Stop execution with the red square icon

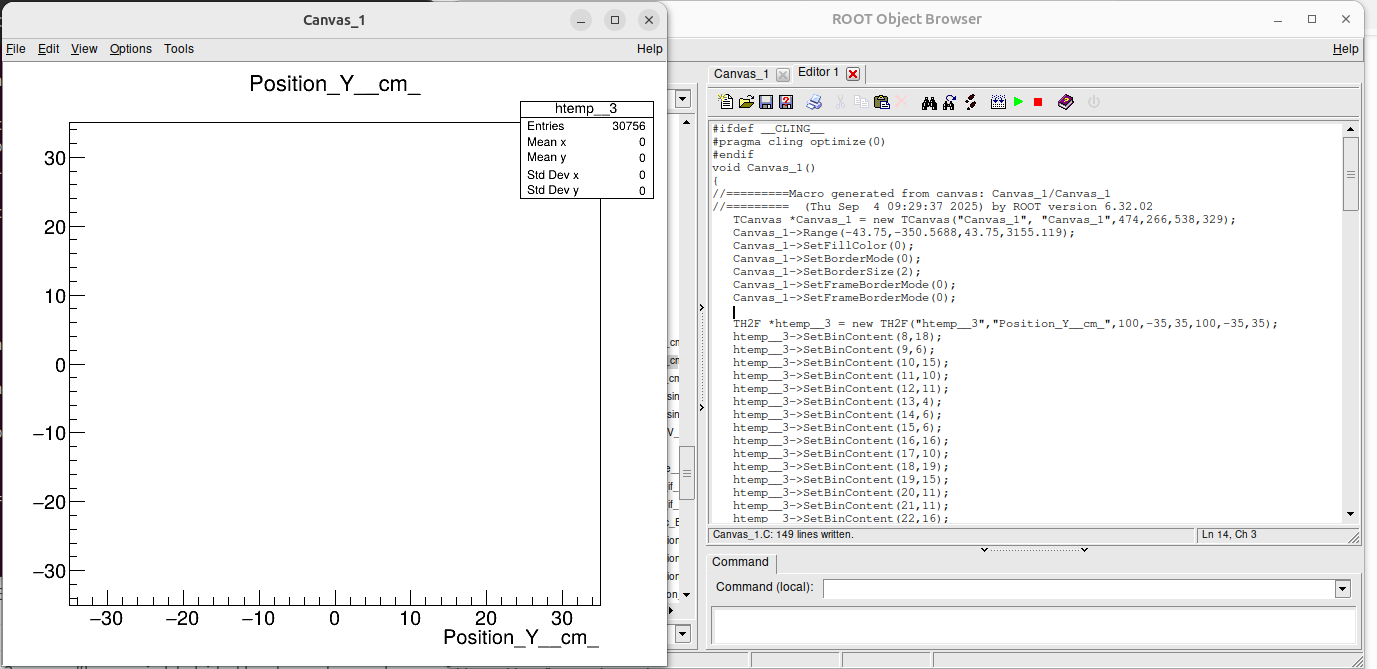click(x=1038, y=102)
